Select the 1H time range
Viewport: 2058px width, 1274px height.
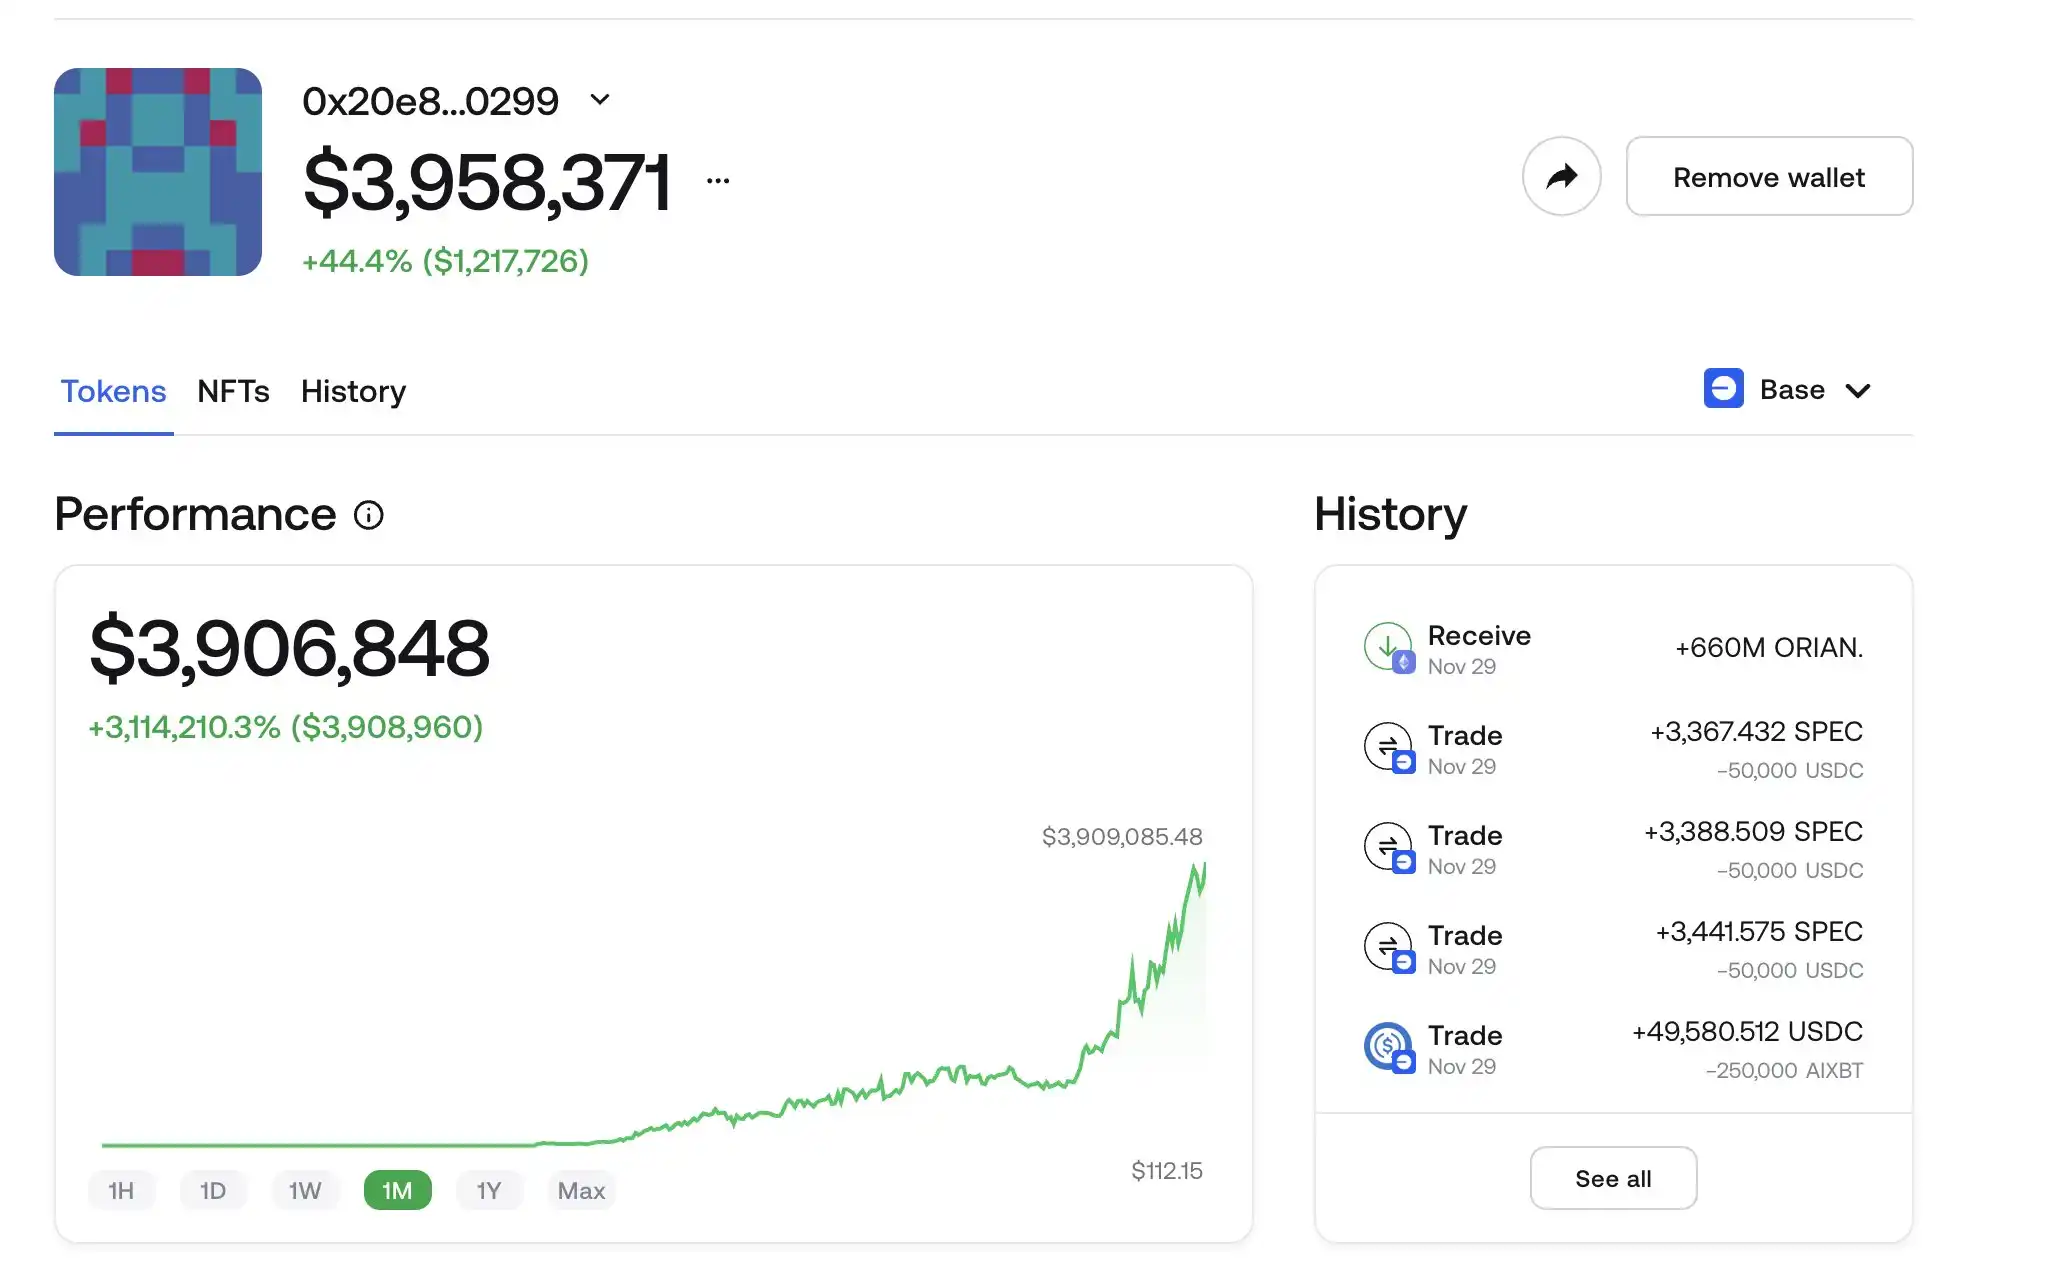[121, 1190]
